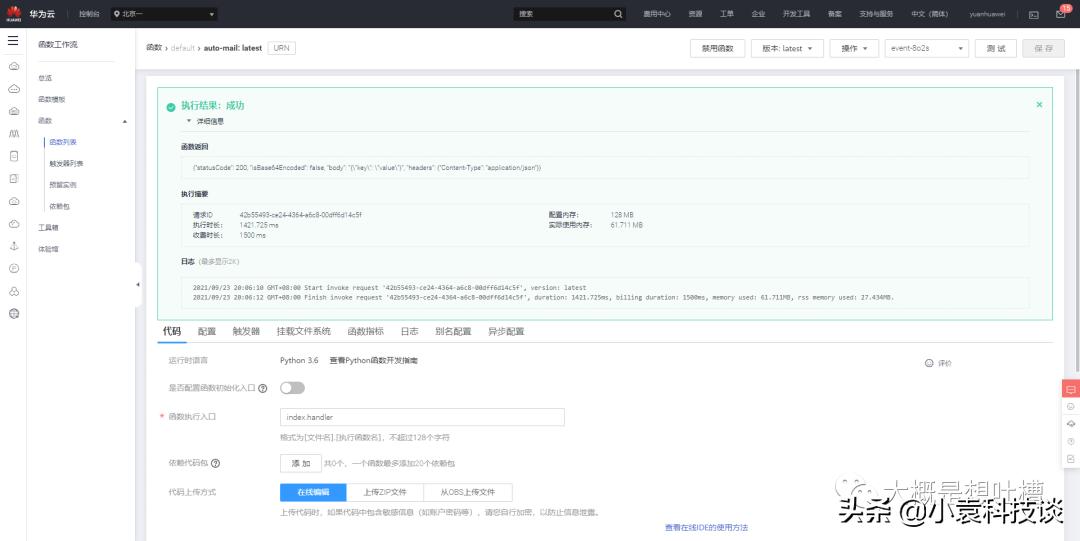Viewport: 1080px width, 541px height.
Task: Click the anchor sidebar icon
Action: [14, 246]
